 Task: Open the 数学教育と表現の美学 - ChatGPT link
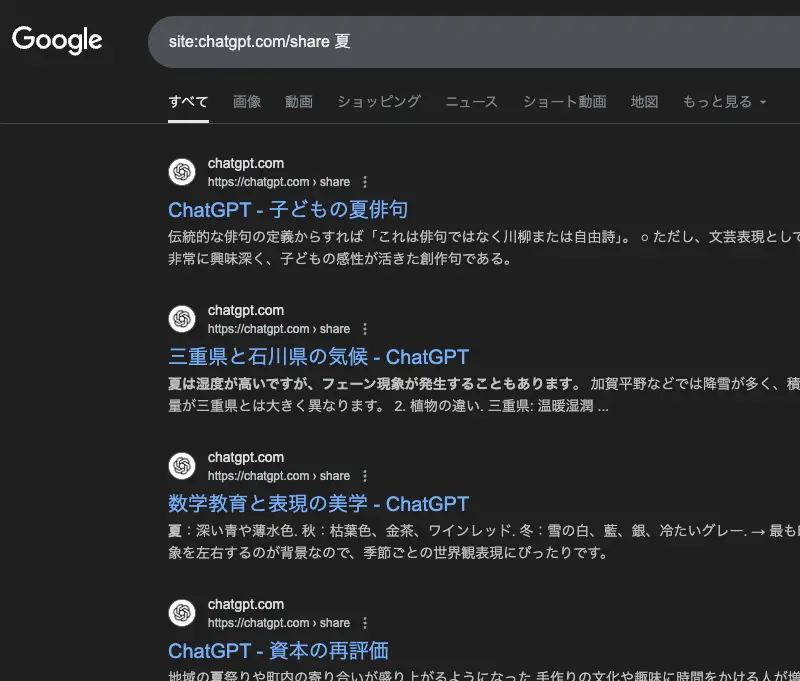point(318,503)
